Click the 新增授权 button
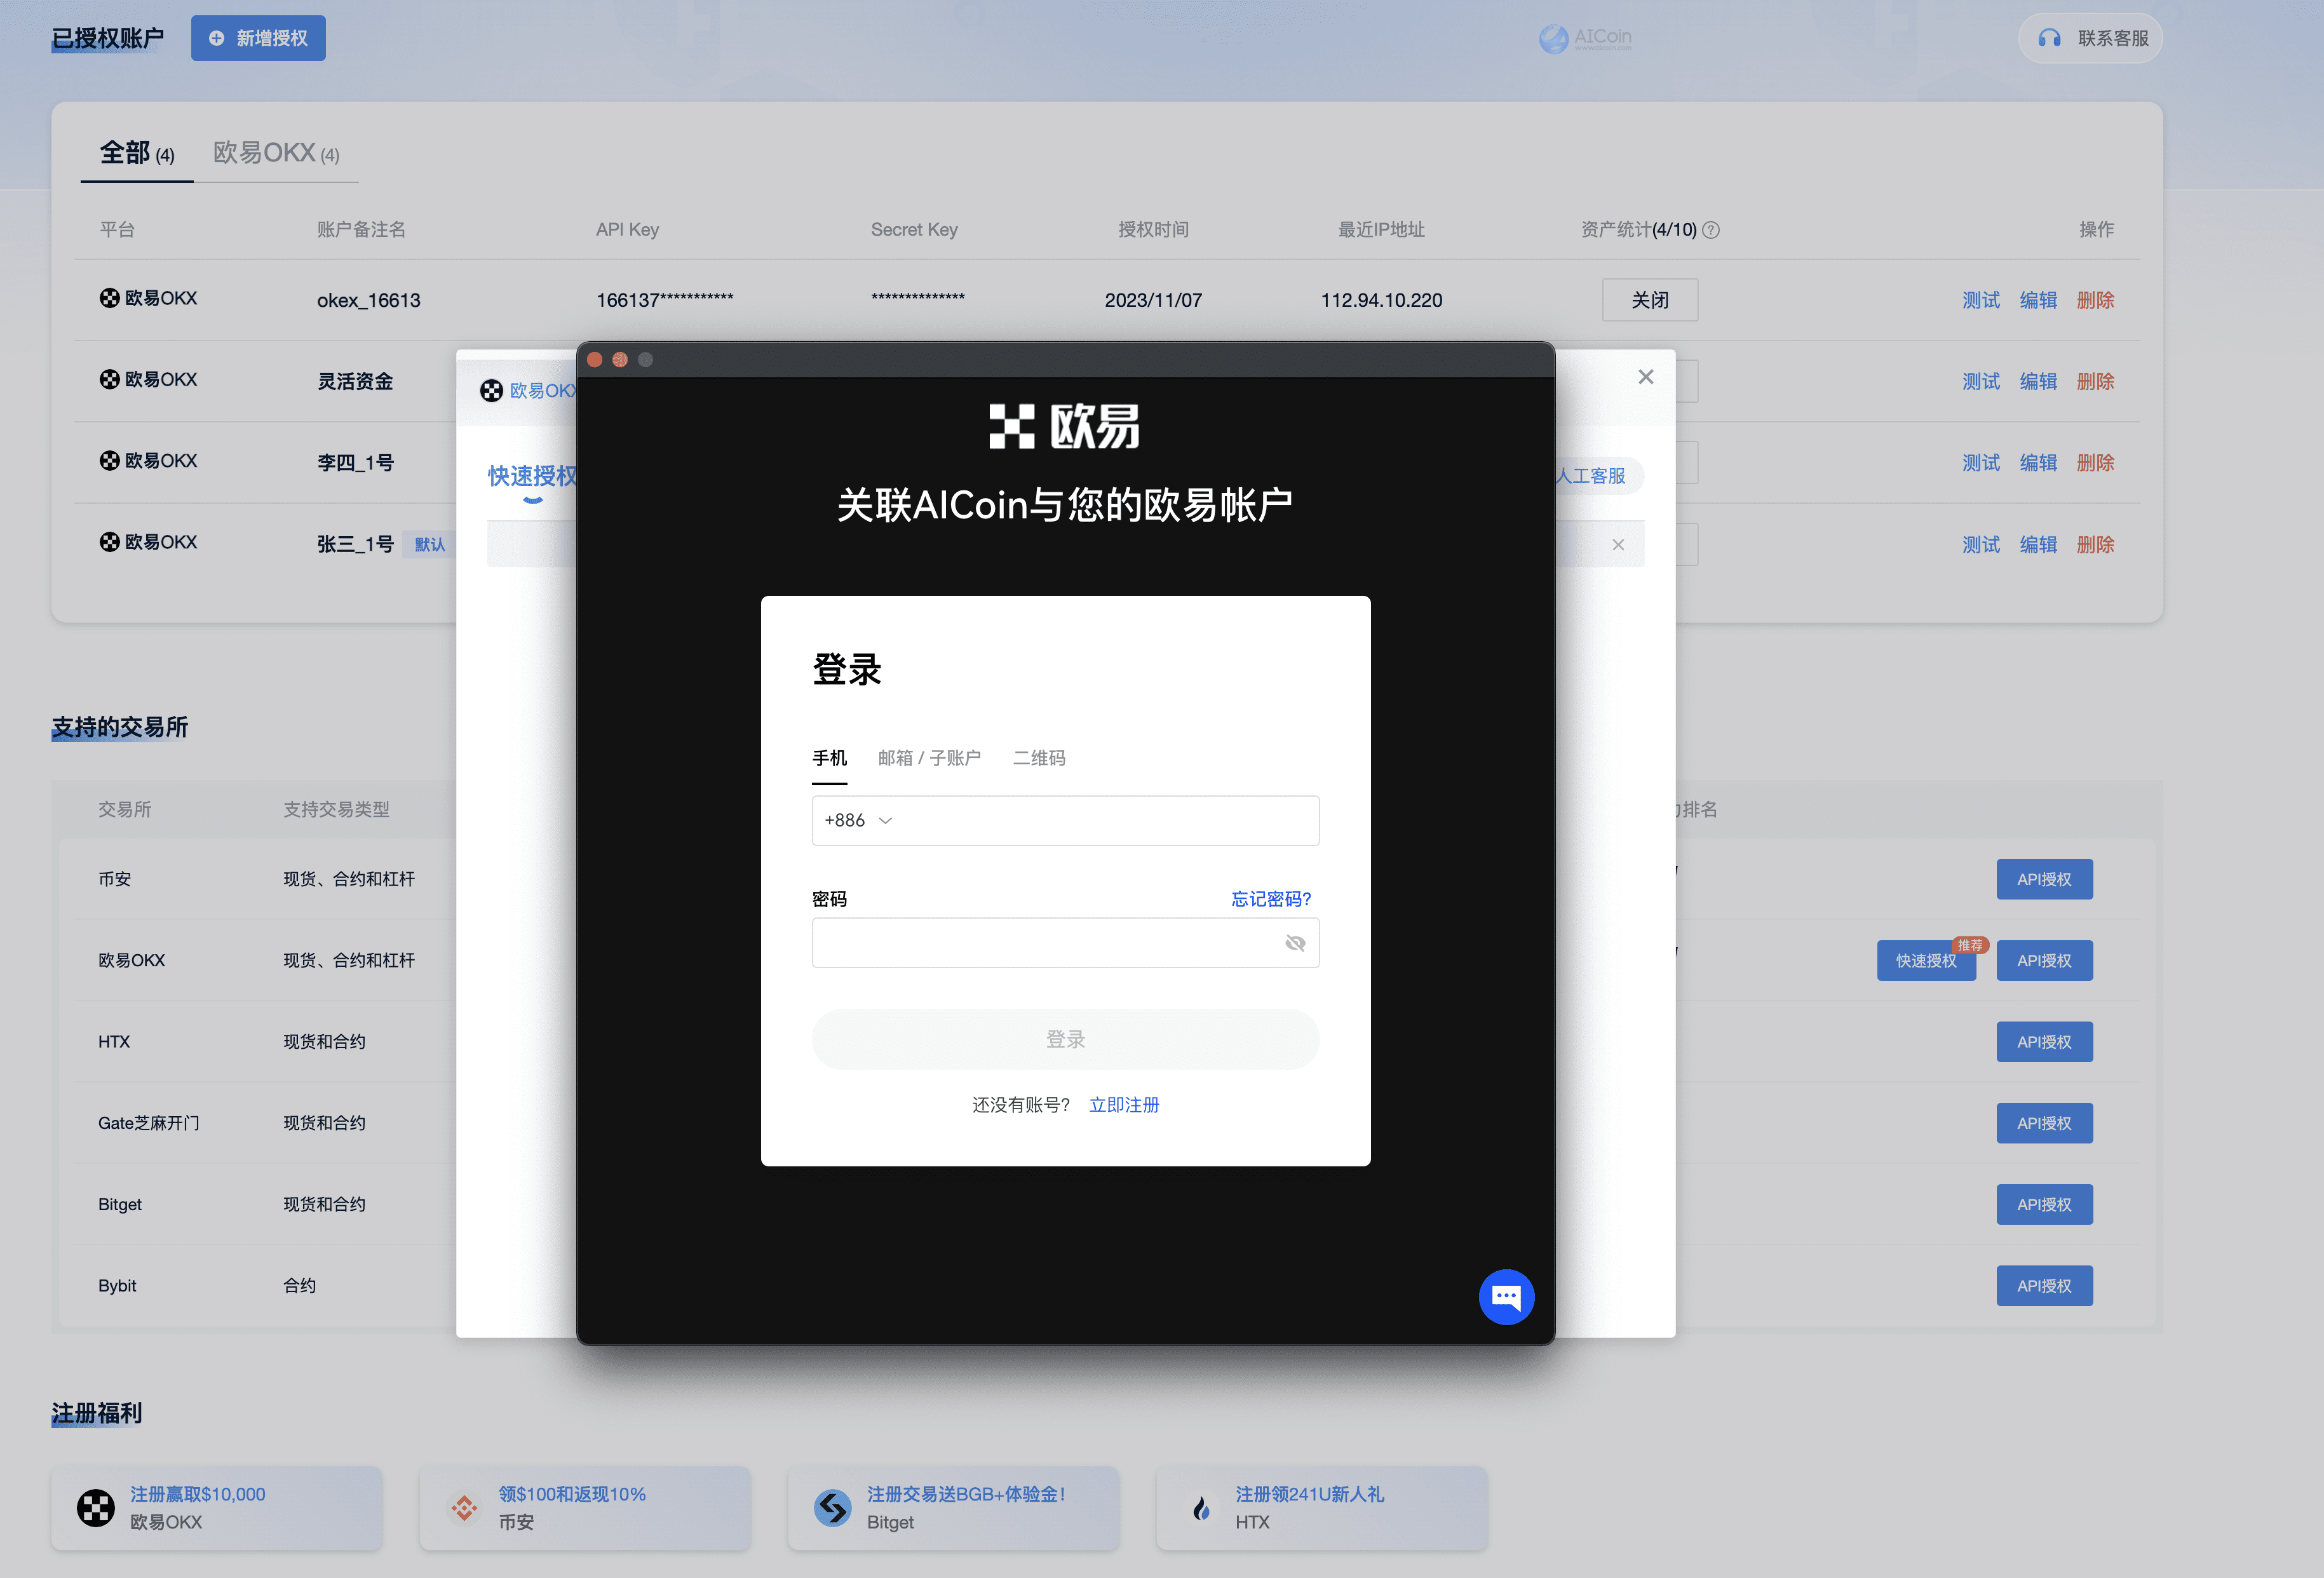This screenshot has height=1578, width=2324. coord(258,38)
